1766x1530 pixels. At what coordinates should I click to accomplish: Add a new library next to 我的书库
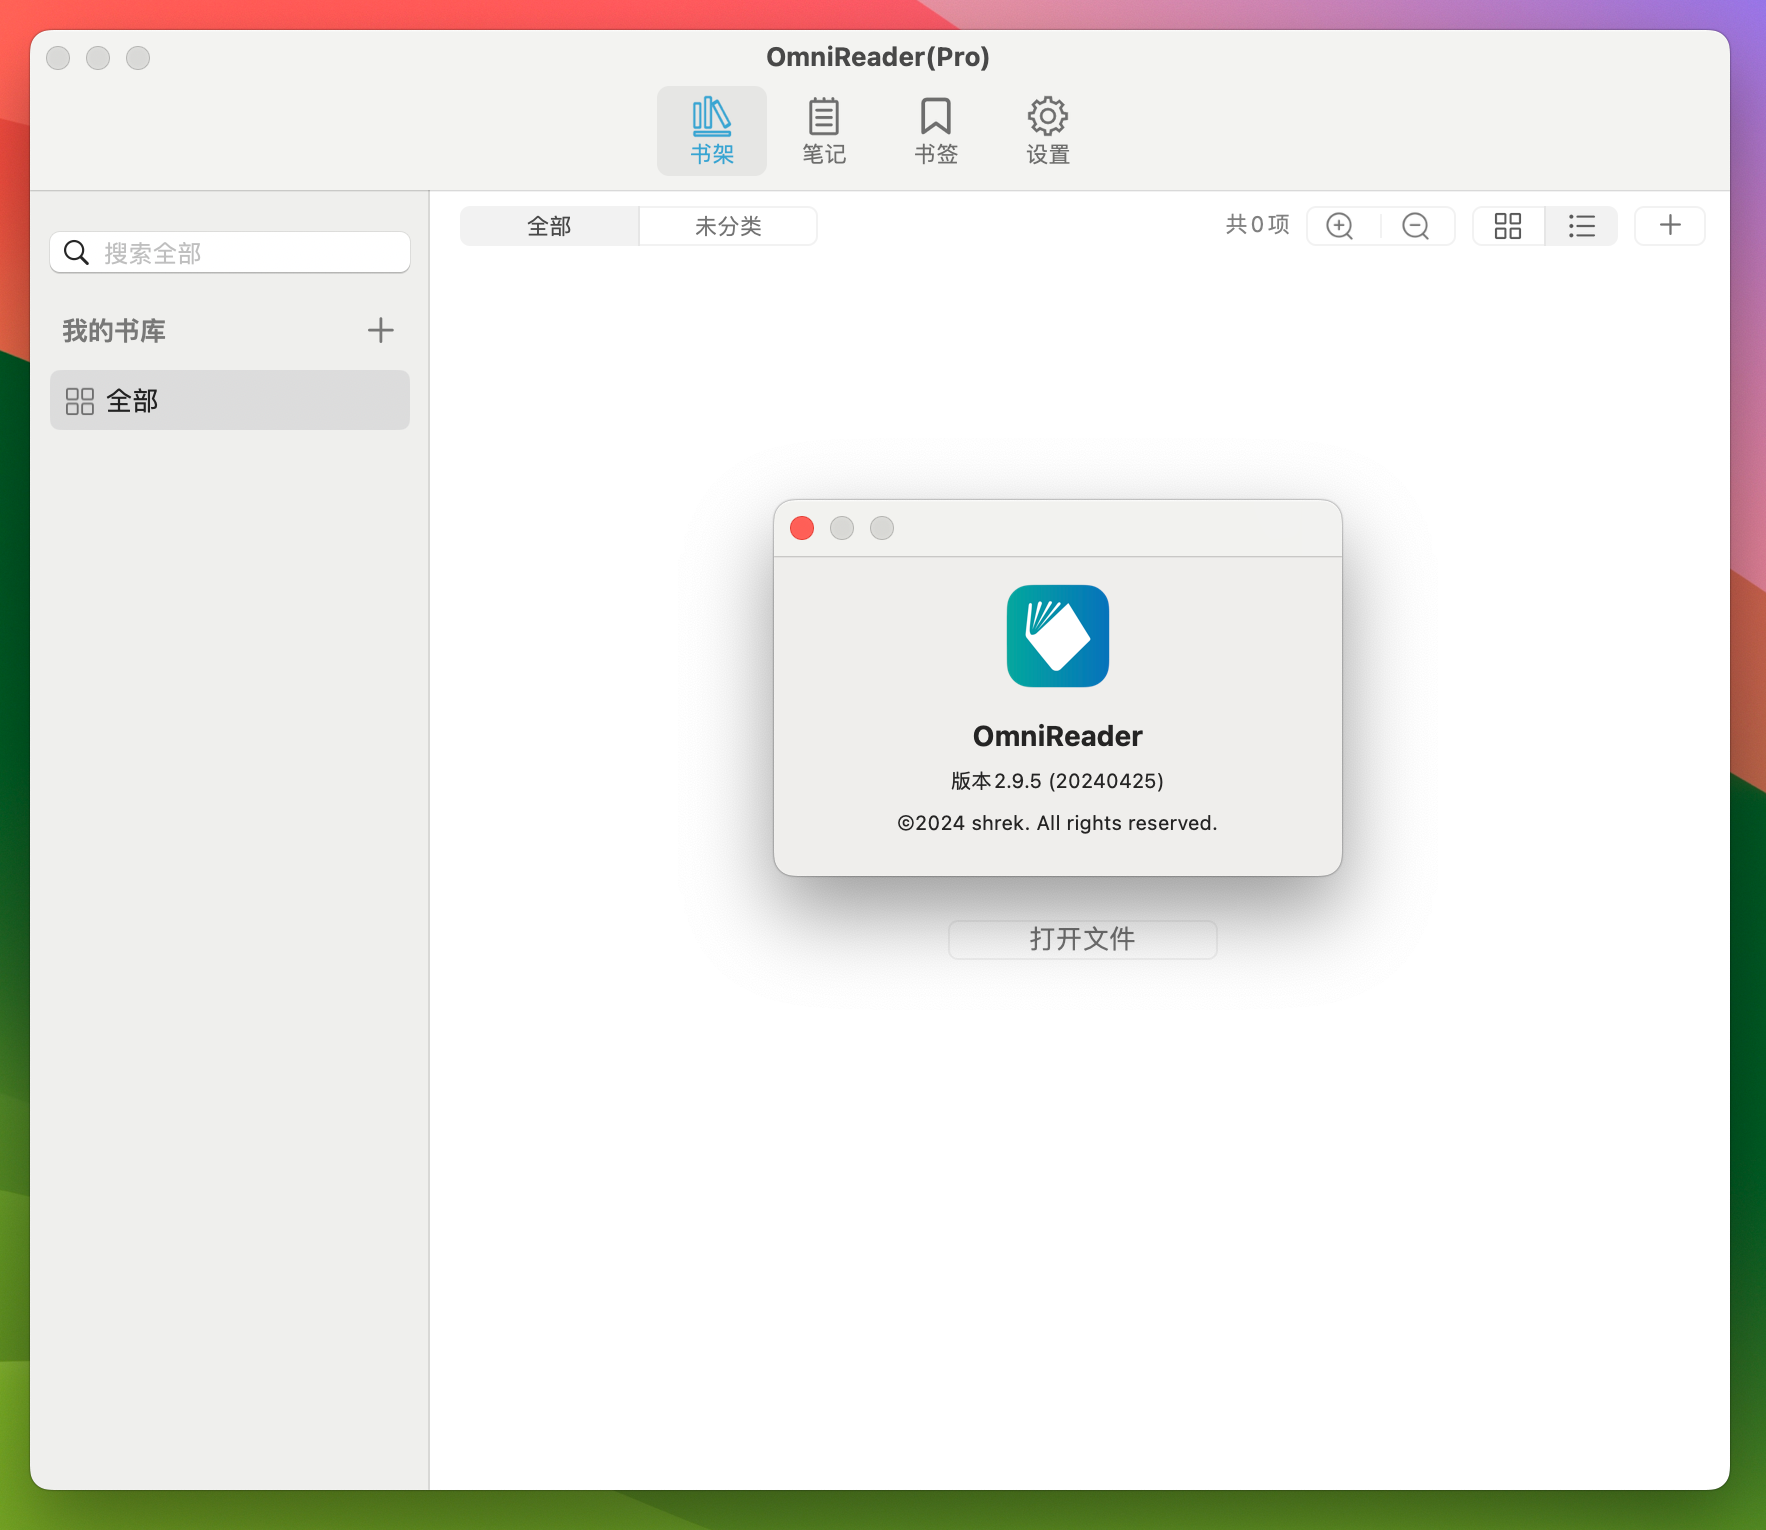pyautogui.click(x=380, y=330)
